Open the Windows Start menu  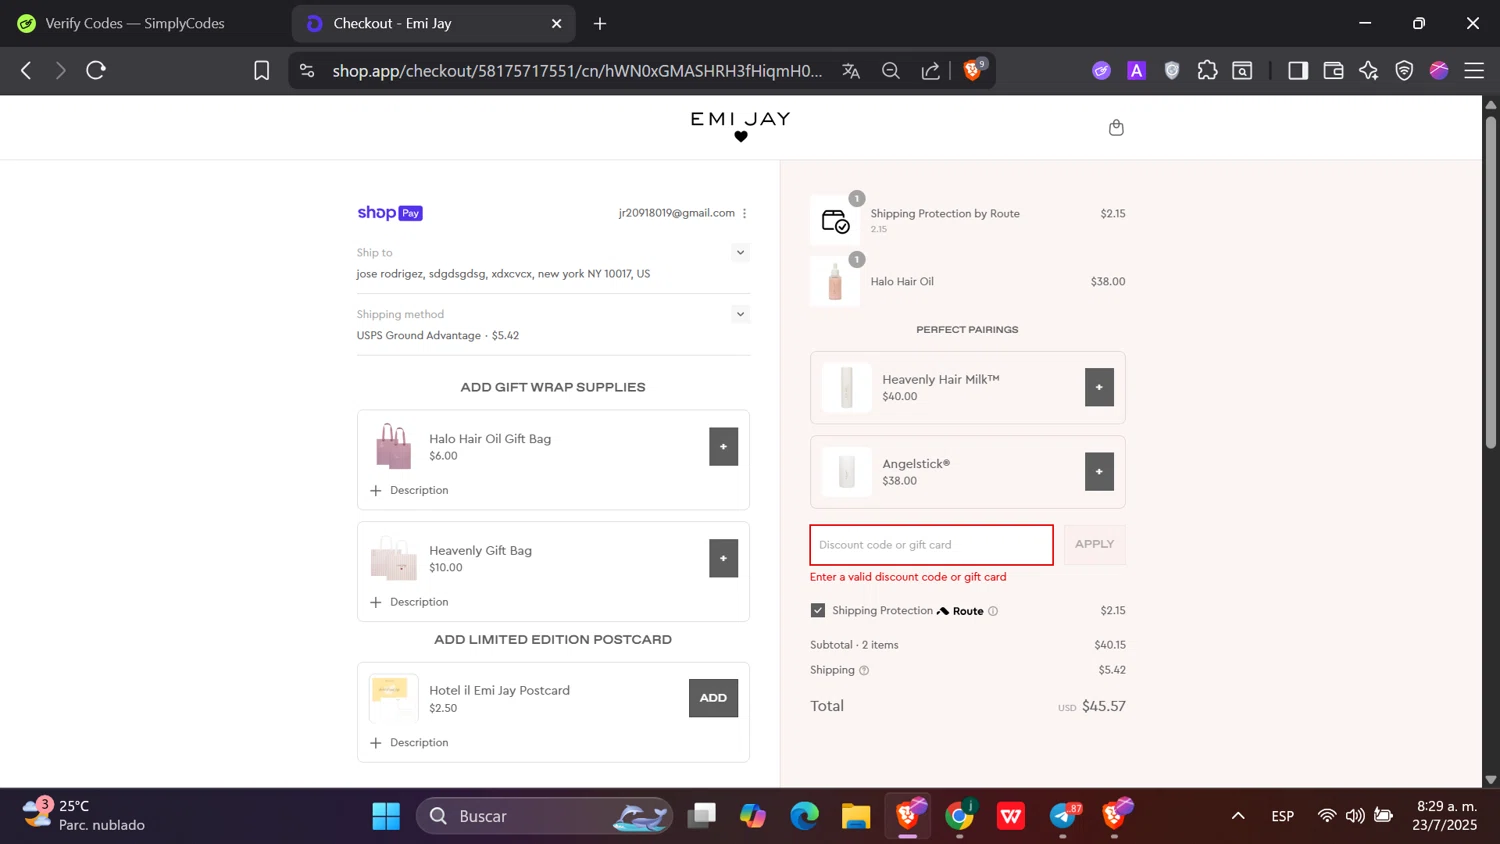[x=386, y=816]
